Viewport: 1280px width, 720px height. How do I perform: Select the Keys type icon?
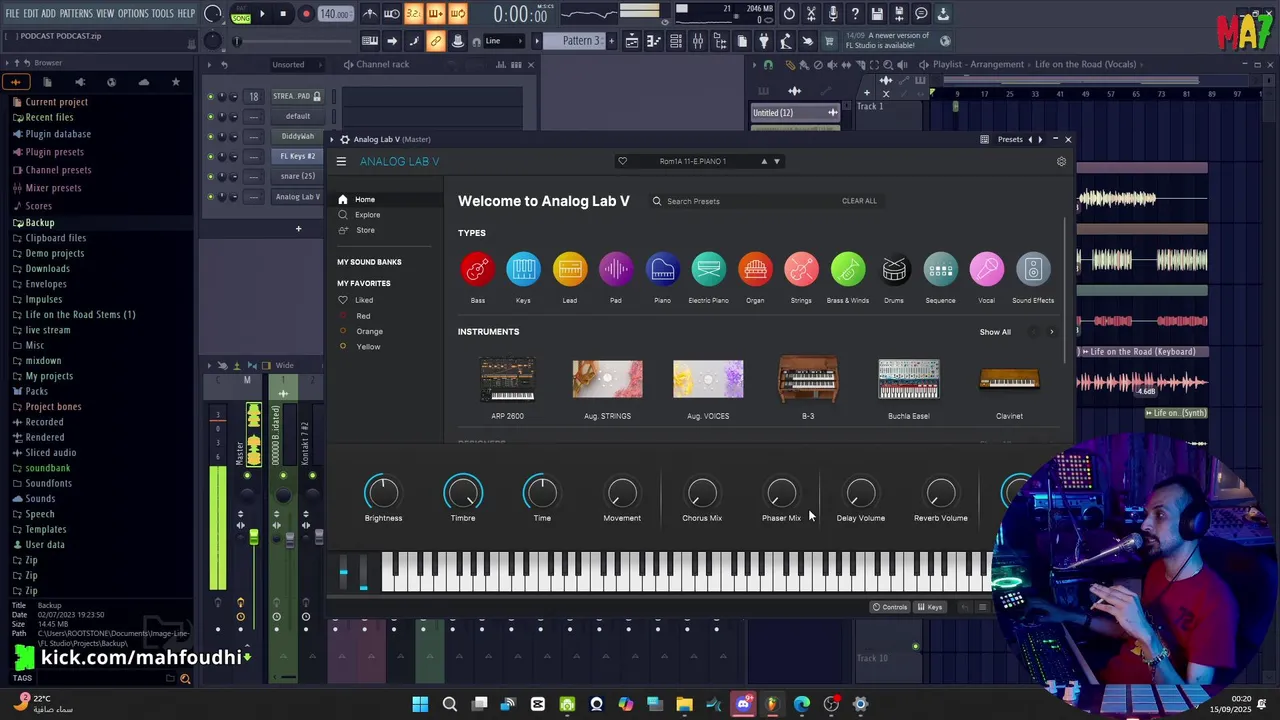click(523, 269)
